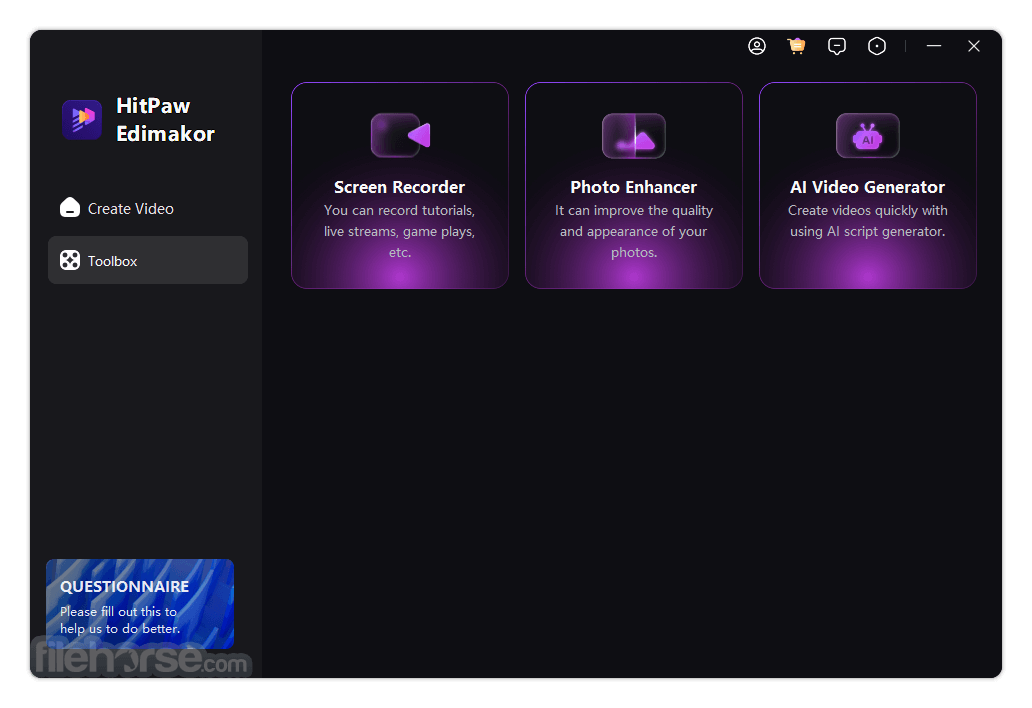Open the hexagon settings menu icon

pyautogui.click(x=877, y=46)
